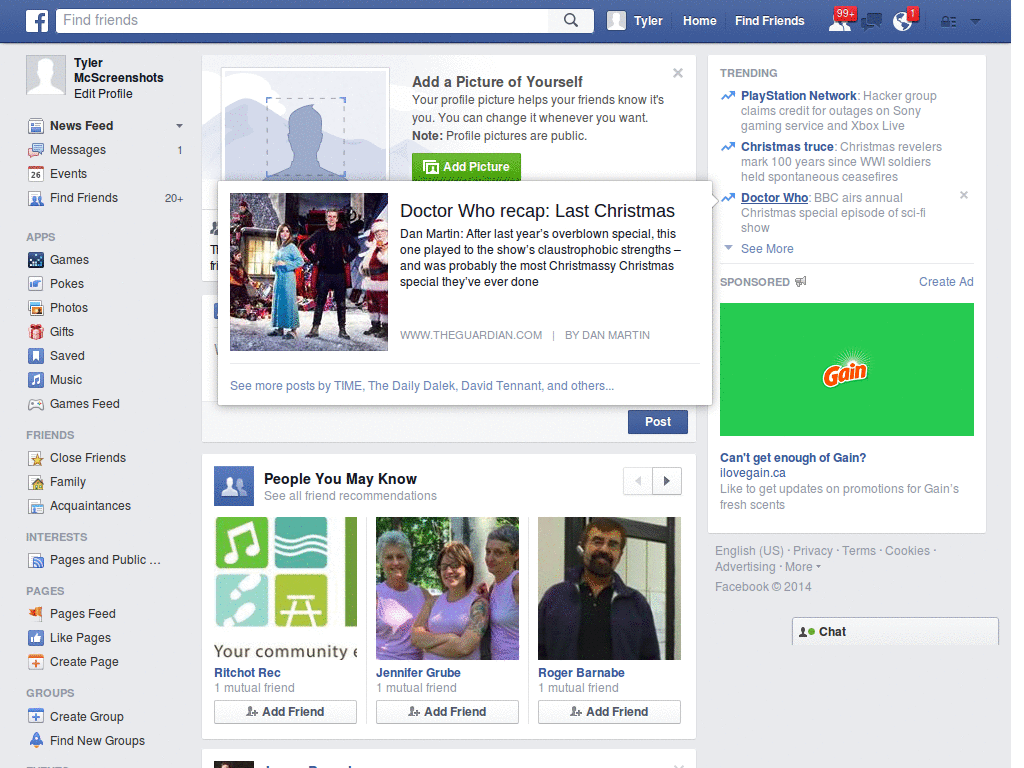Viewport: 1024px width, 768px height.
Task: Open Jennifer Grube's profile photo
Action: (x=447, y=588)
